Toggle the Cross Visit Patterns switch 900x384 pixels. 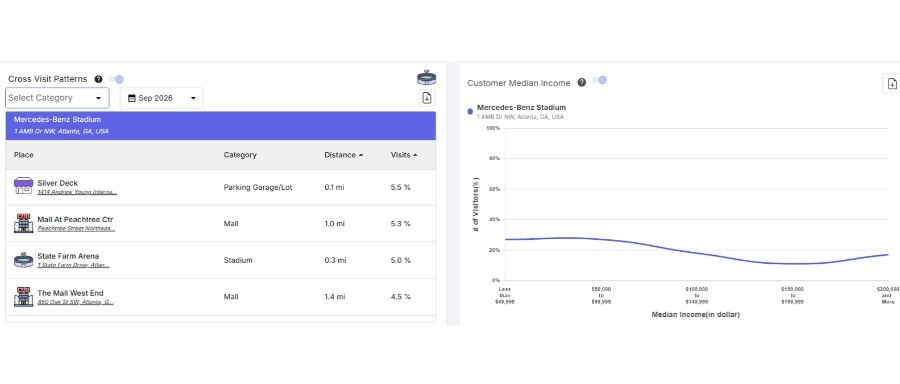117,79
